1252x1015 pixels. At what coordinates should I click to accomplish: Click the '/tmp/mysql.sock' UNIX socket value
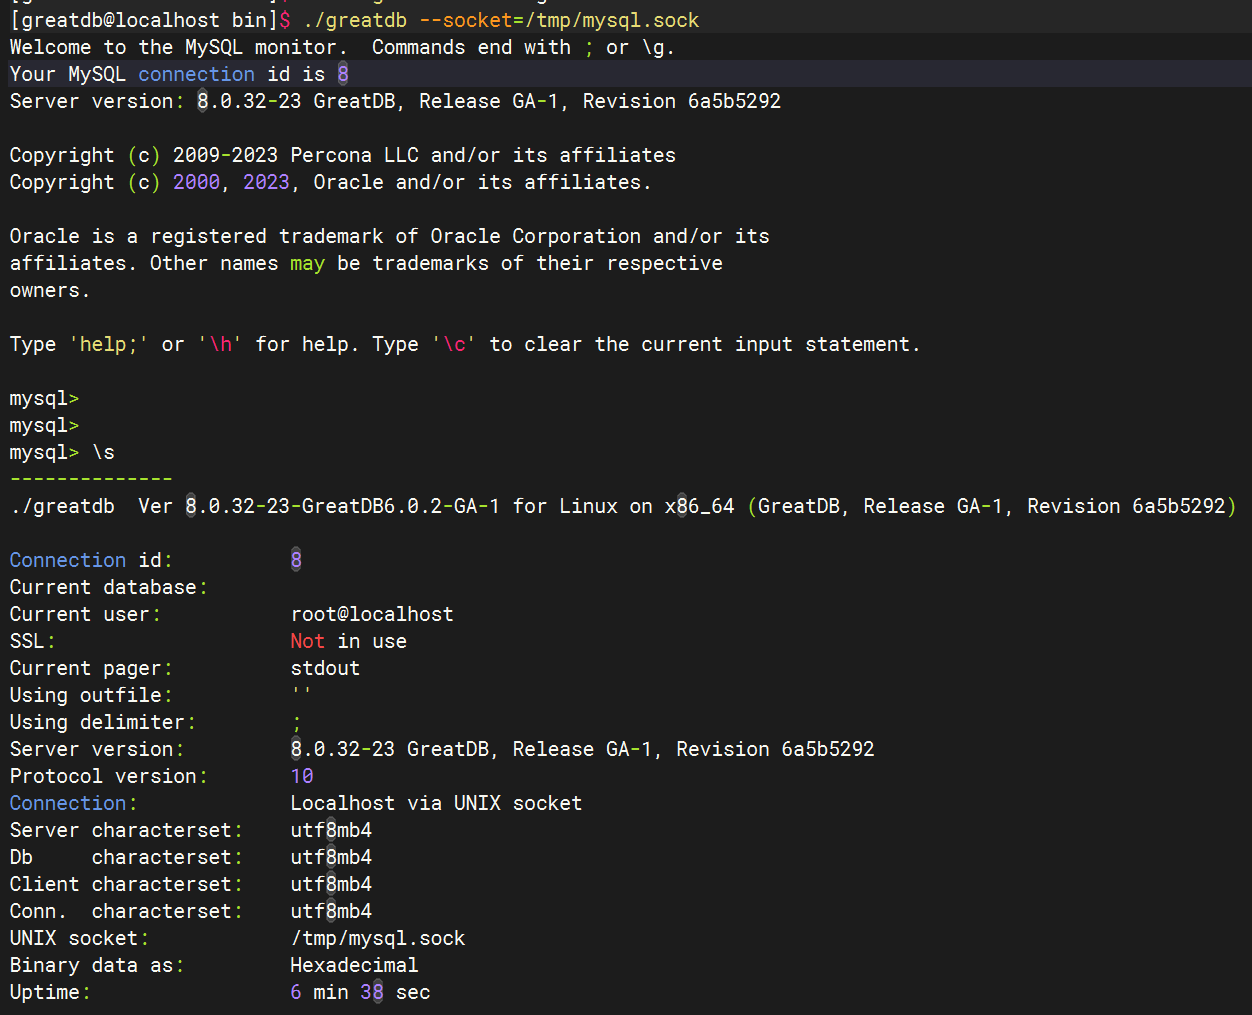click(378, 938)
